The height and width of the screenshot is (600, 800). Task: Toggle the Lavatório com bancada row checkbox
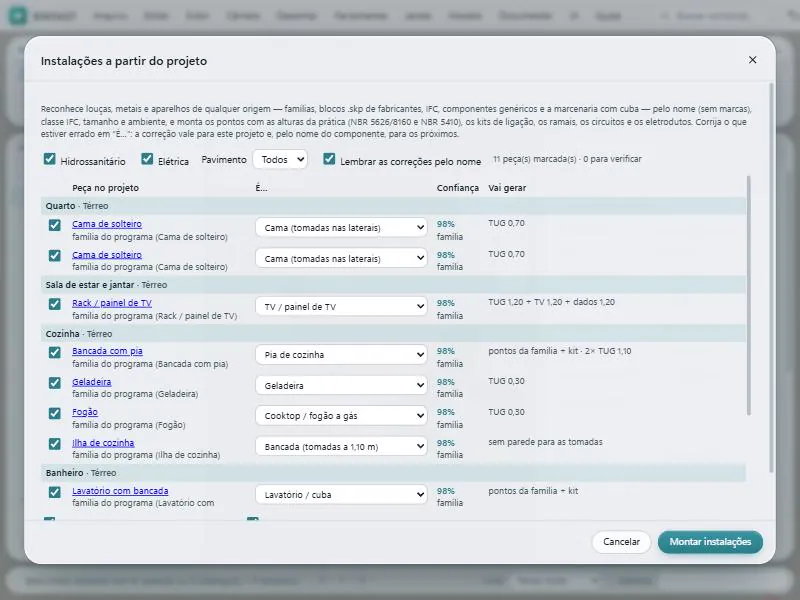(55, 492)
